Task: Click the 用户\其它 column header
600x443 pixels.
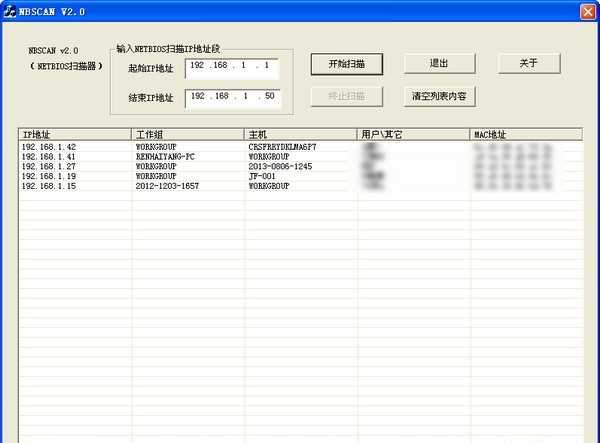Action: click(413, 134)
